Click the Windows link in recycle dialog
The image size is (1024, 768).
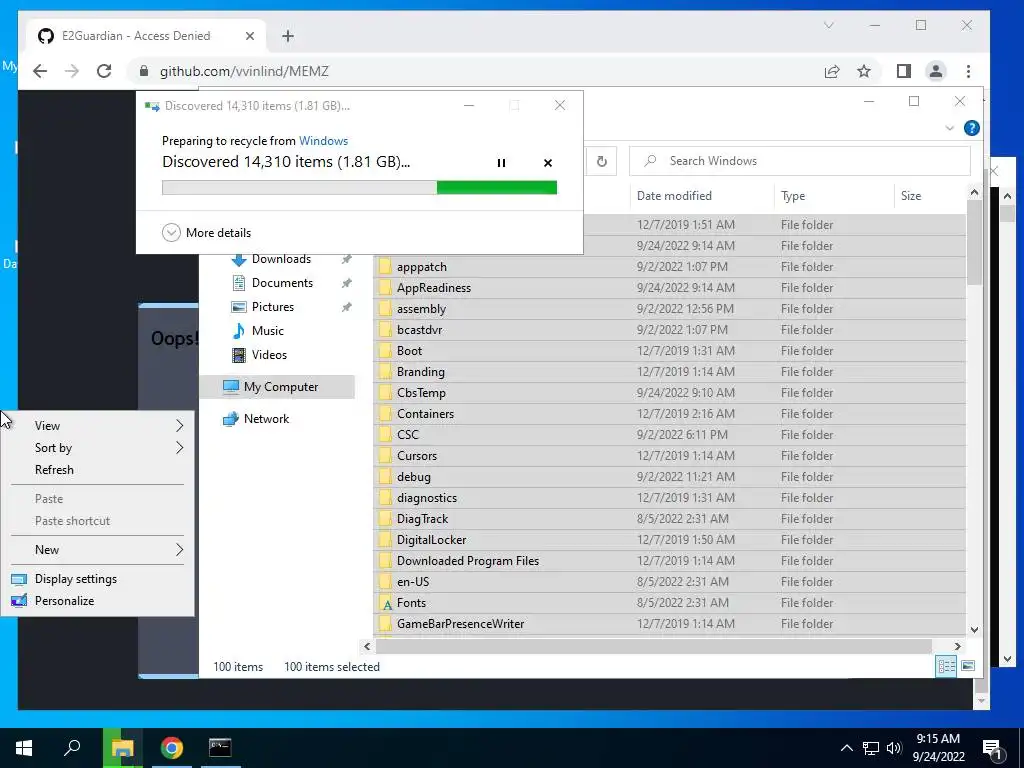pos(323,140)
